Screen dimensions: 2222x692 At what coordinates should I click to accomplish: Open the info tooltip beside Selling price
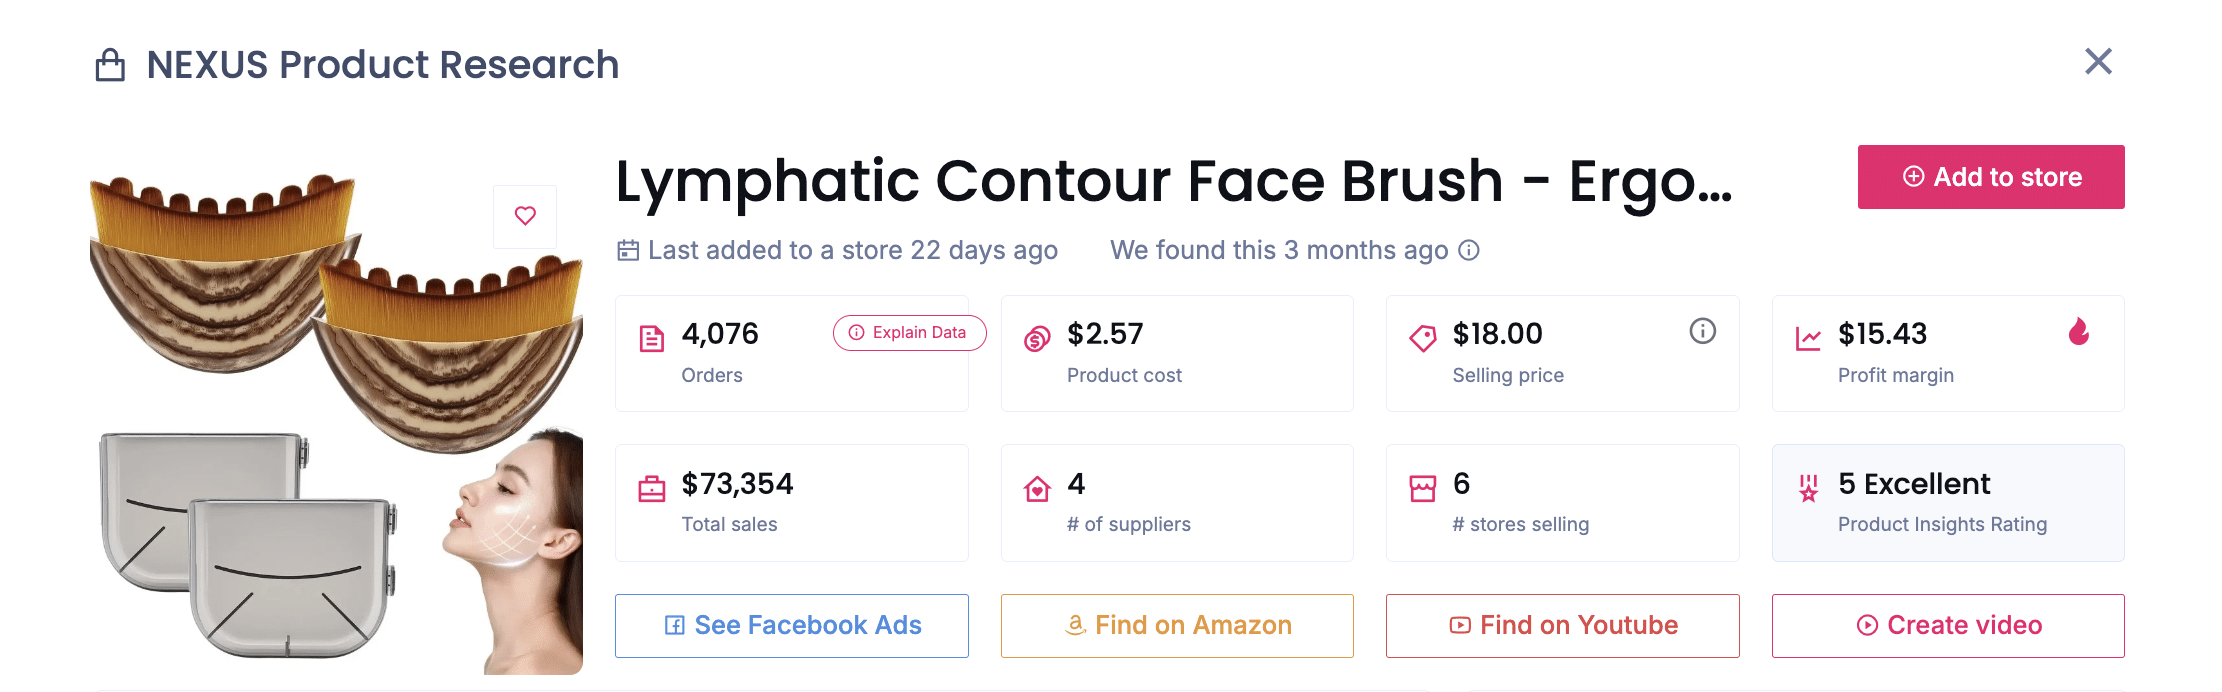coord(1703,332)
